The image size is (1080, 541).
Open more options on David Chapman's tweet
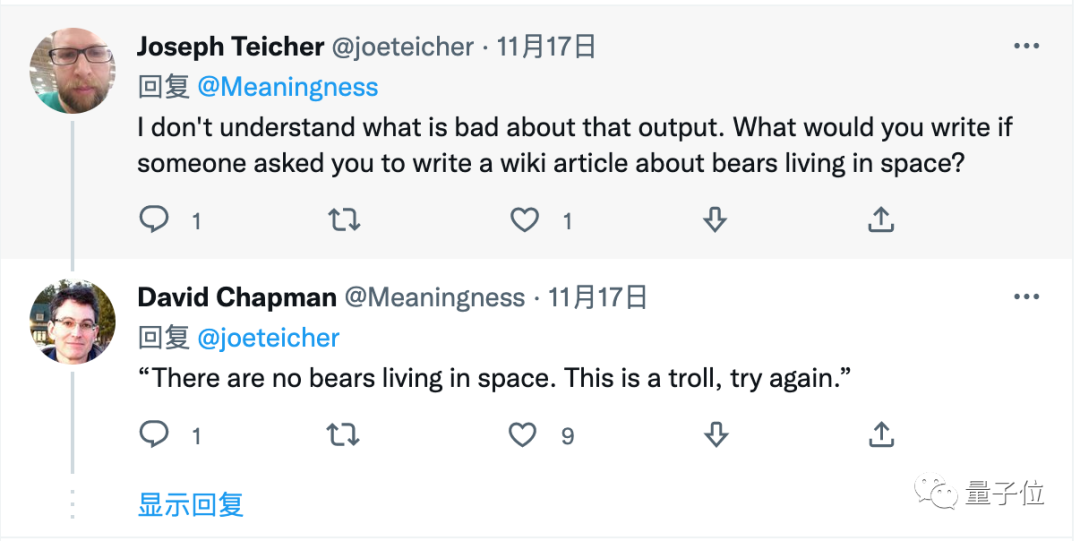(1026, 297)
